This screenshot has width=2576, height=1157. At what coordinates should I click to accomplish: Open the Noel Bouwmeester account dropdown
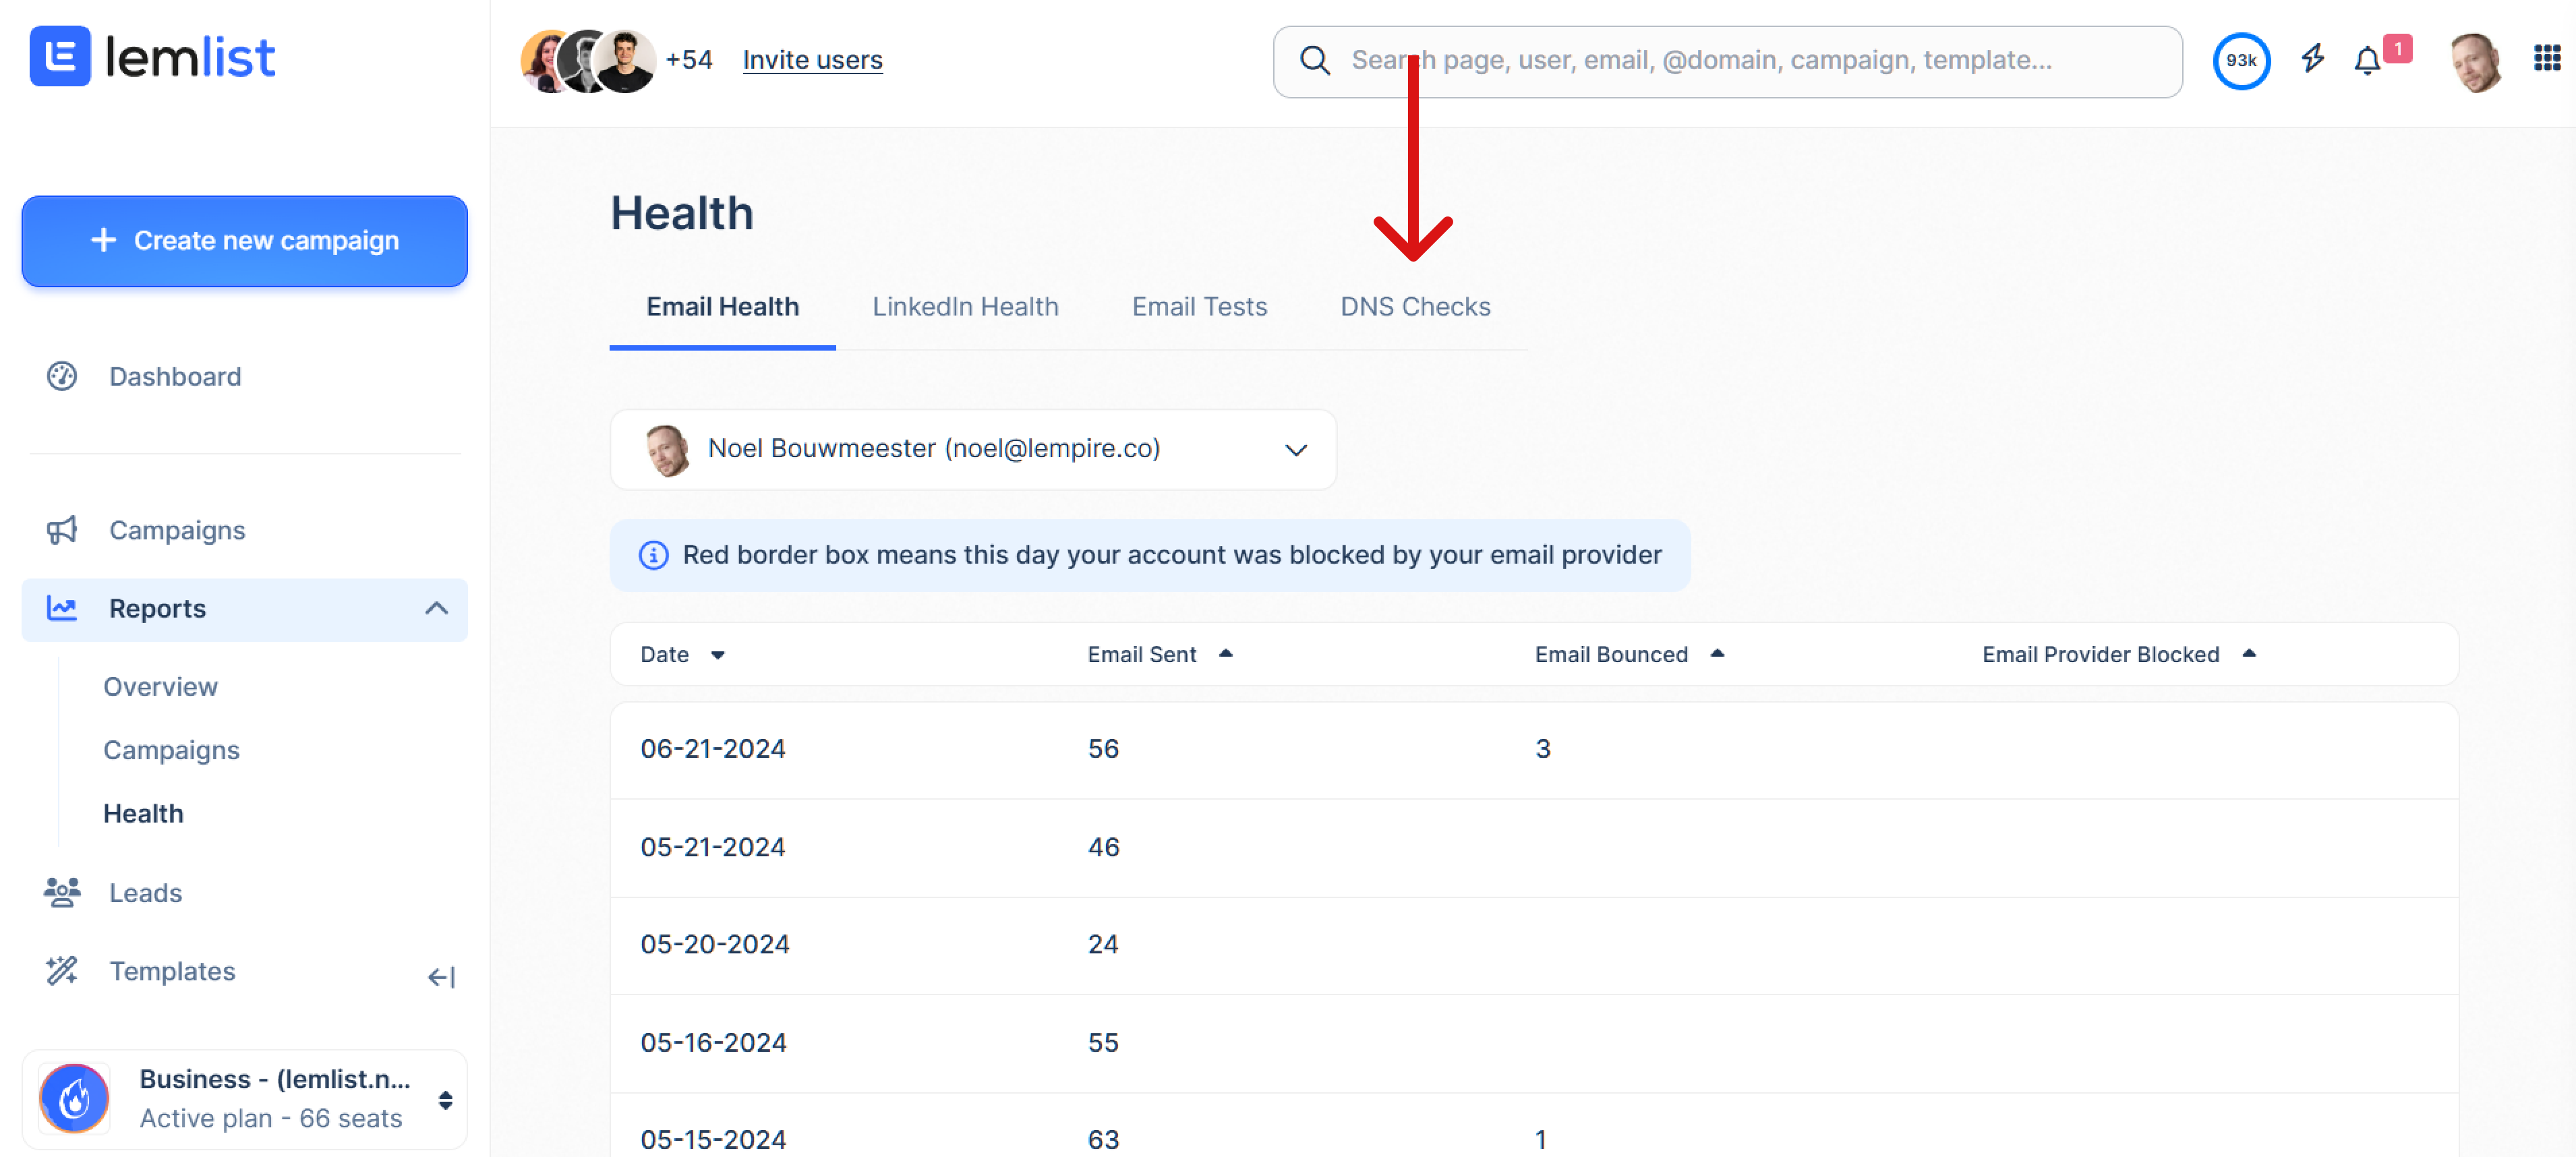point(972,449)
